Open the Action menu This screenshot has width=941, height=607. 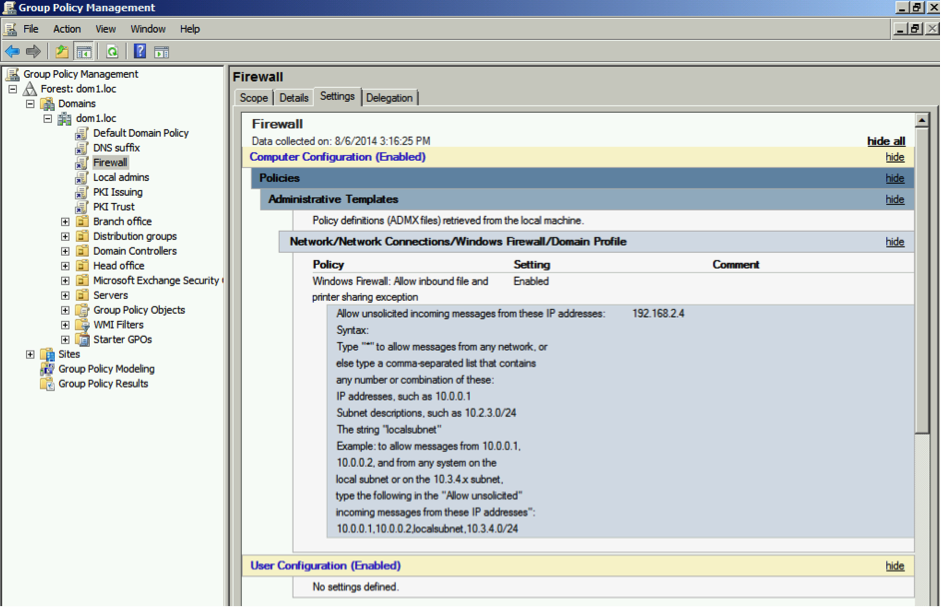coord(67,29)
